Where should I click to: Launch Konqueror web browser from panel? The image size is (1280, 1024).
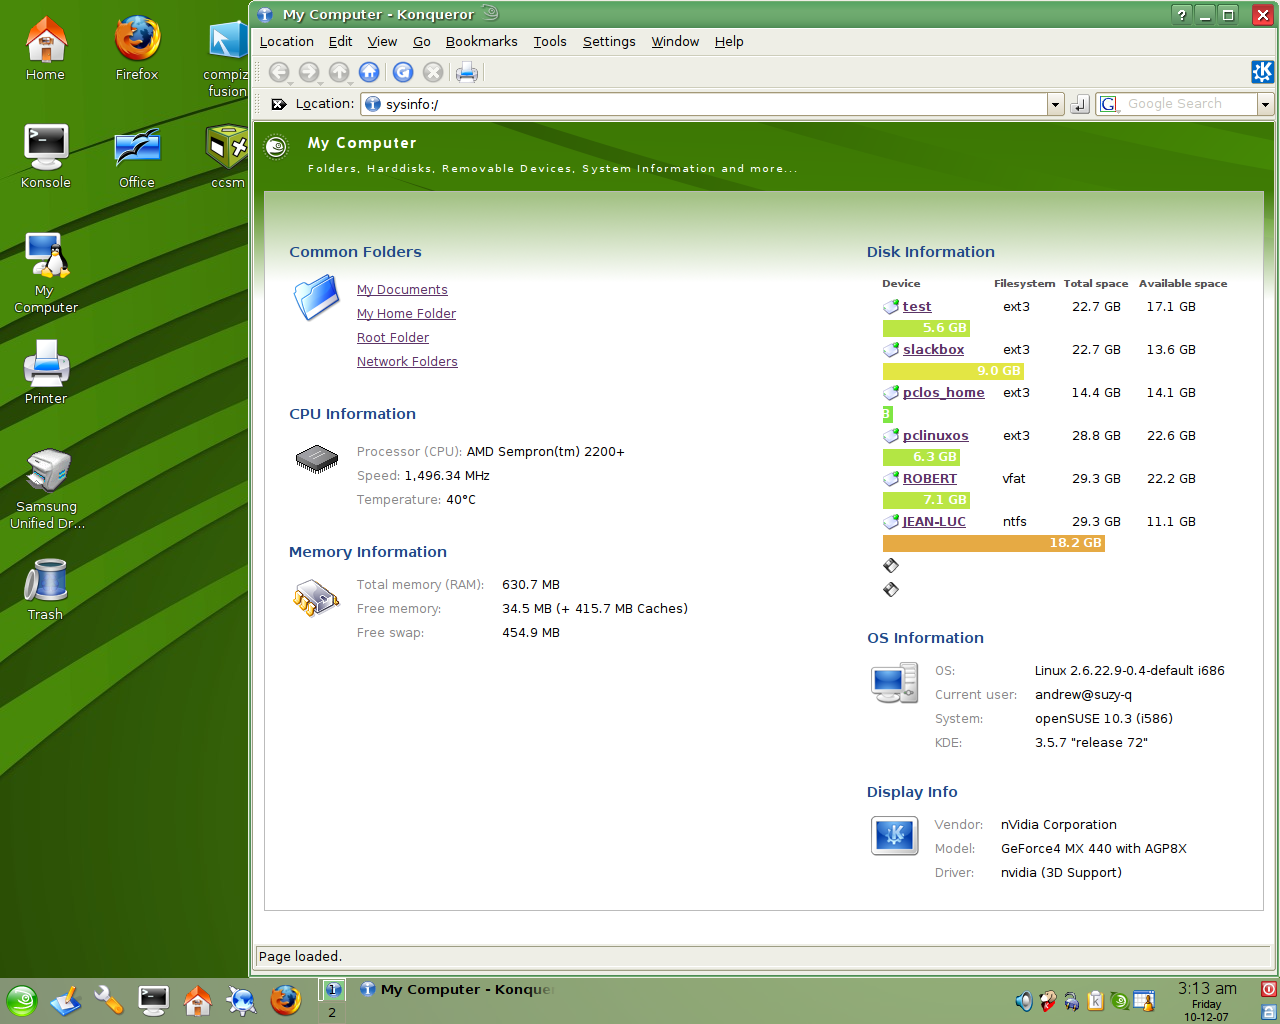(241, 1001)
